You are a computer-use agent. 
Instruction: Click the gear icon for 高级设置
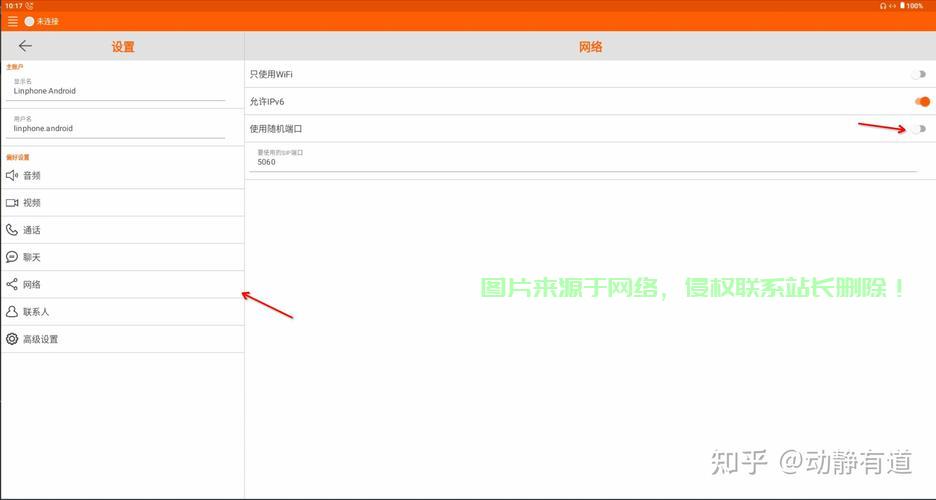point(12,339)
